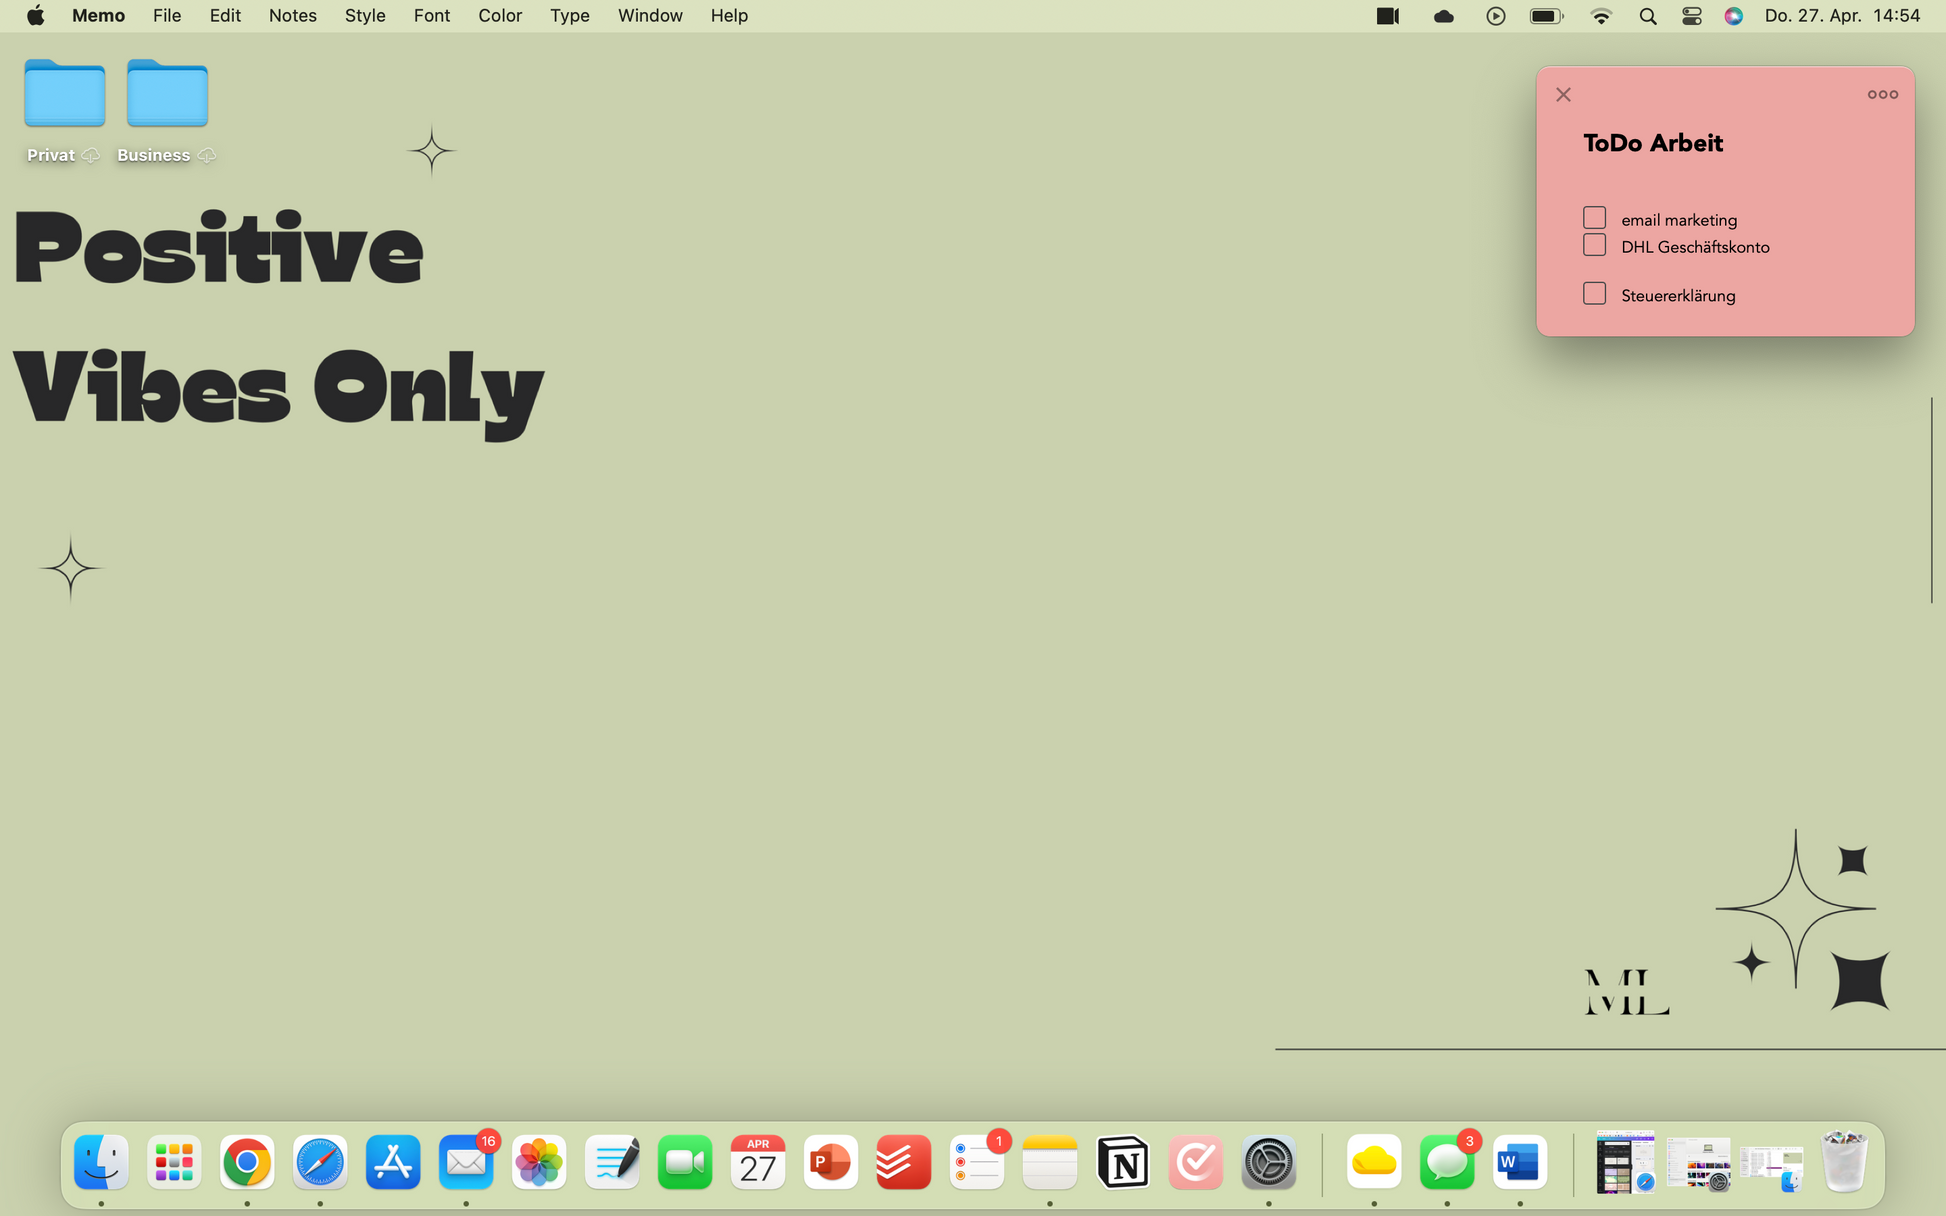The width and height of the screenshot is (1946, 1216).
Task: Open Reminders app with badge 1
Action: (976, 1163)
